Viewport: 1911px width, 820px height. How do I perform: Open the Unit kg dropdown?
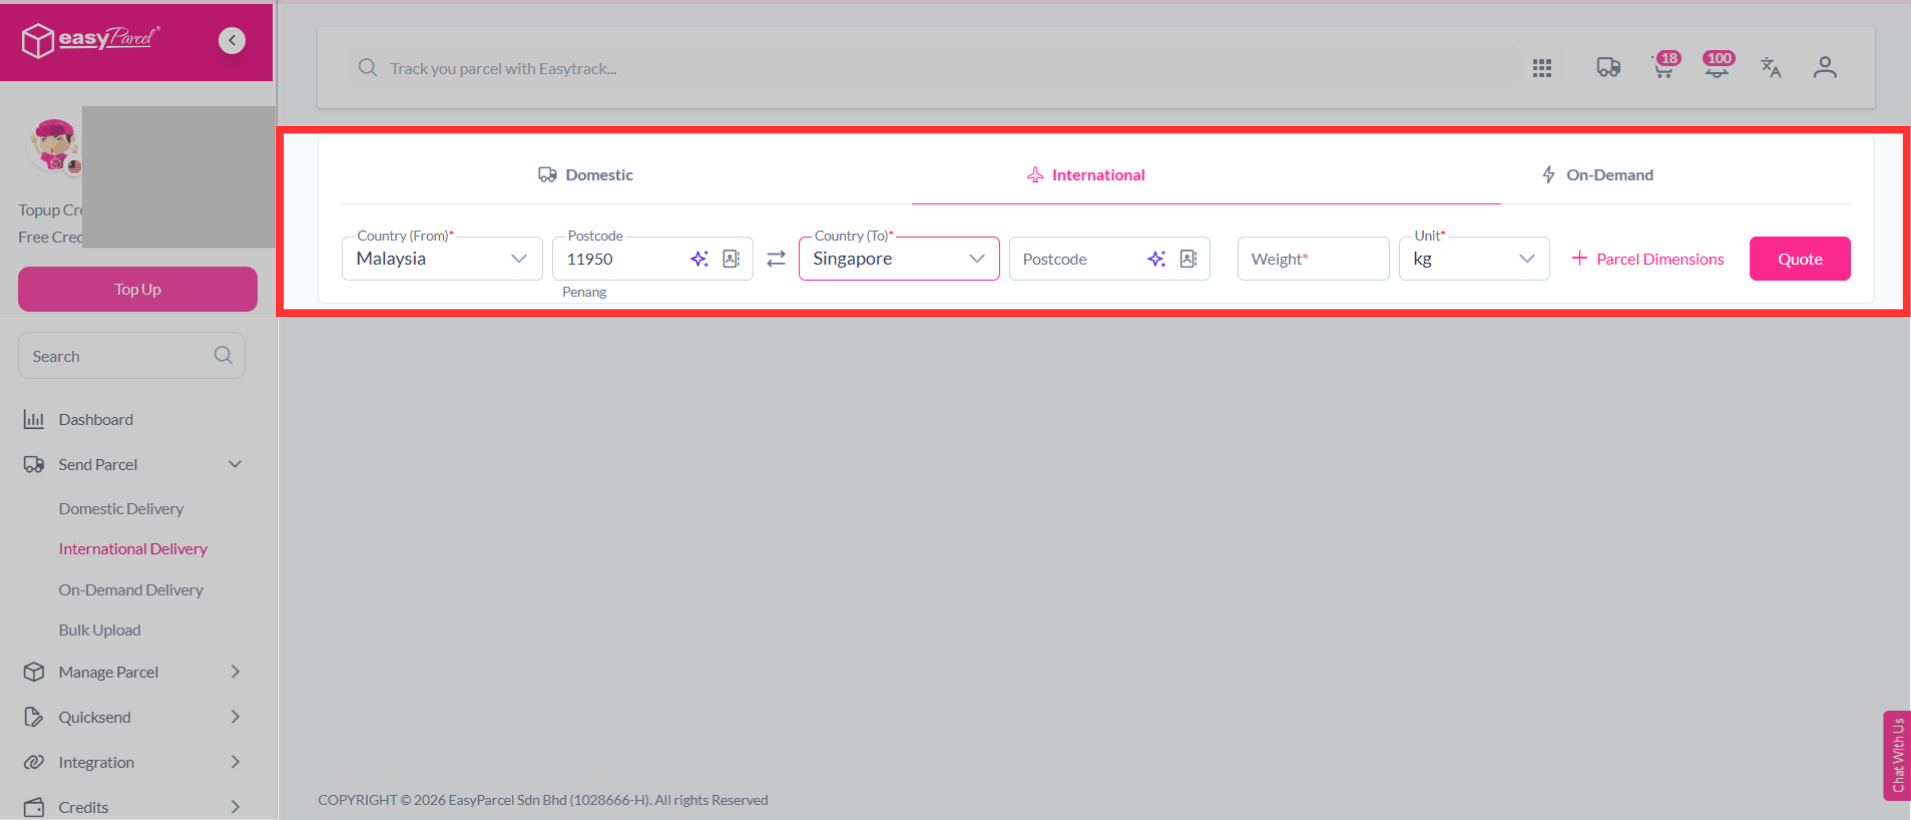[1474, 258]
